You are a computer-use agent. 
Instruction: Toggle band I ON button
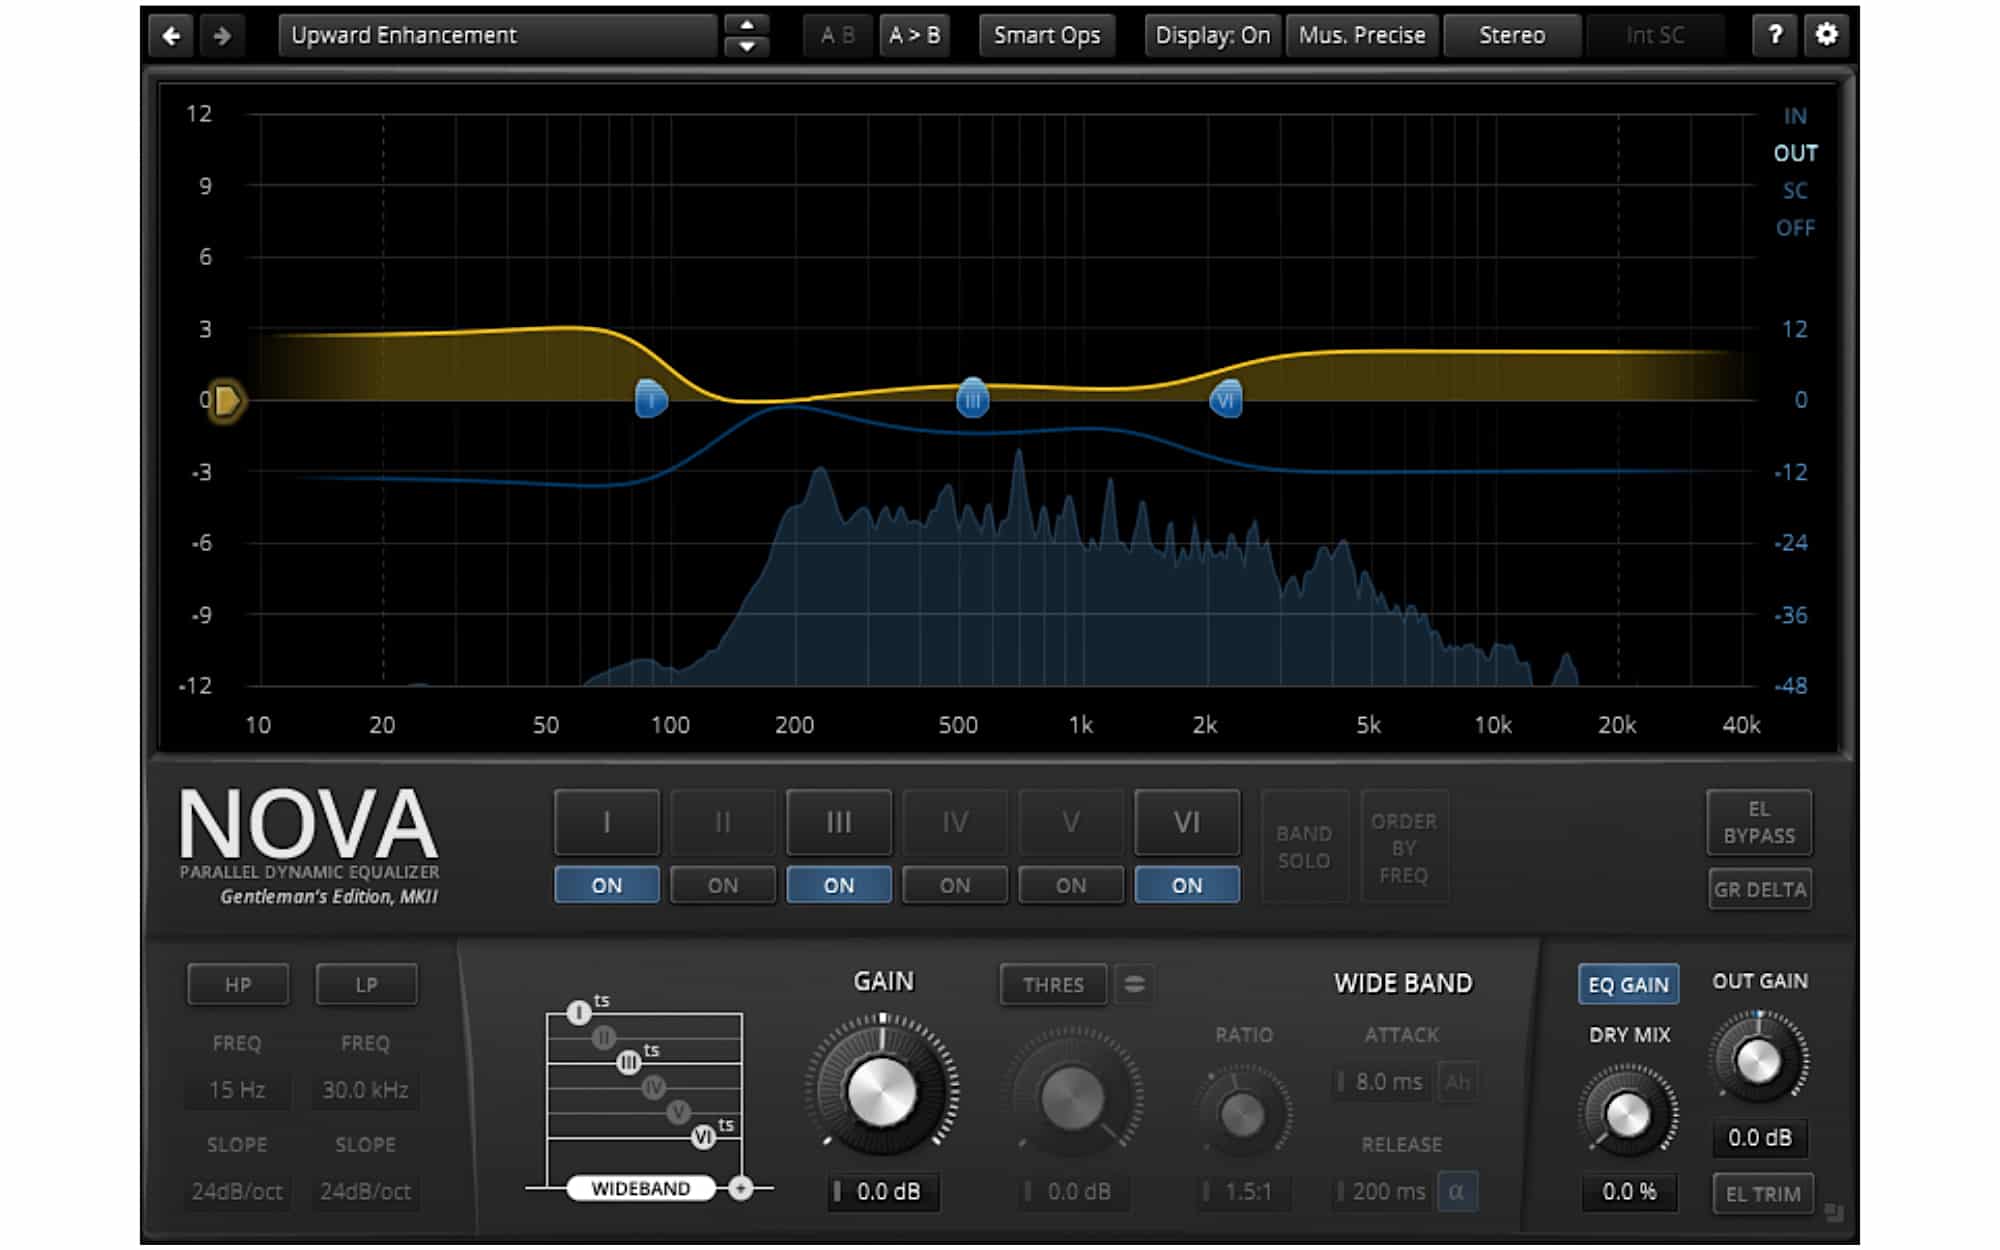606,885
